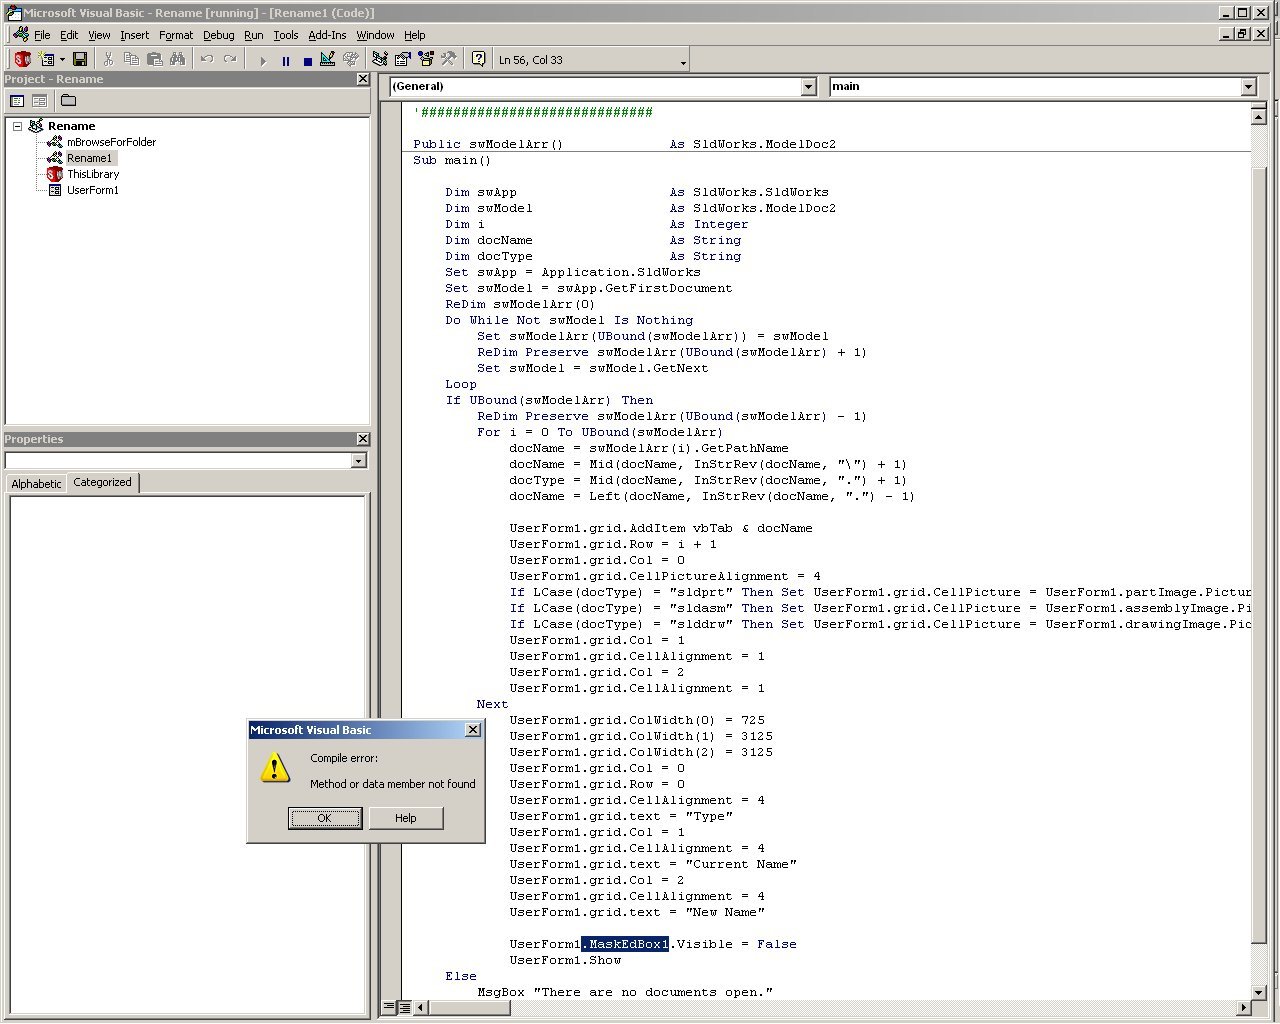Click the Insert UserForm toolbar icon
Viewport: 1280px width, 1024px height.
pyautogui.click(x=46, y=60)
